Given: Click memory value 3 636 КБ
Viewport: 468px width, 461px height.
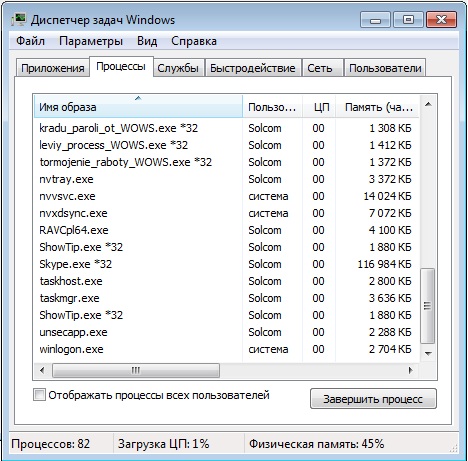Looking at the screenshot, I should (x=390, y=298).
